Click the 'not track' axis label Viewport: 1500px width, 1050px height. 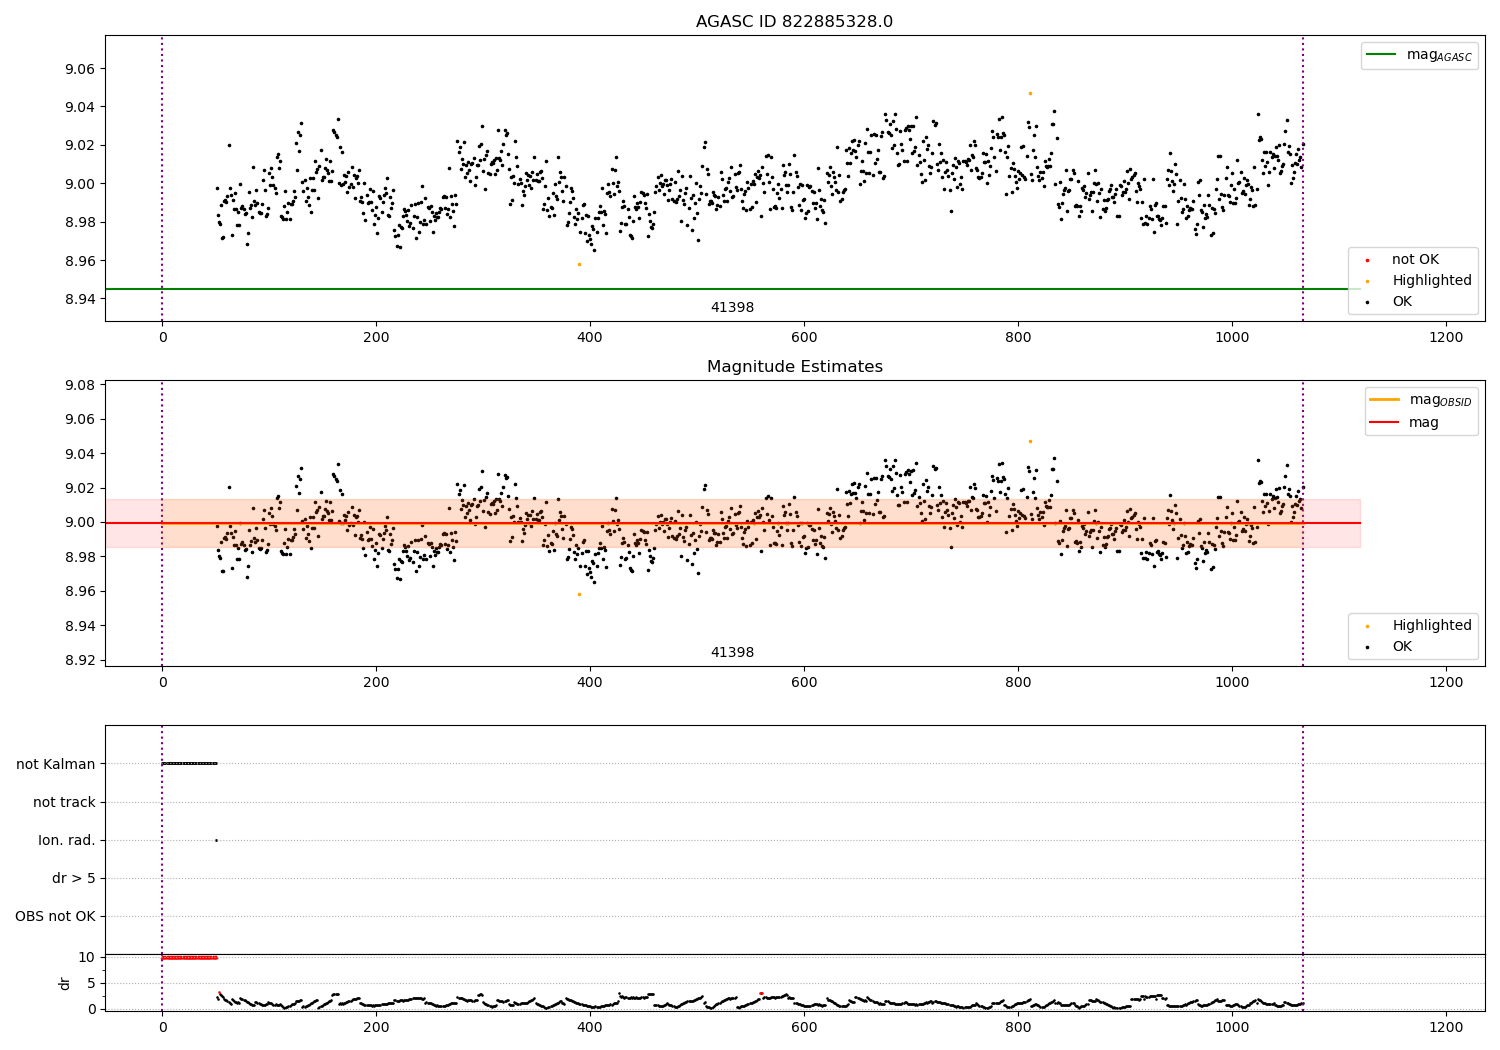tap(64, 802)
